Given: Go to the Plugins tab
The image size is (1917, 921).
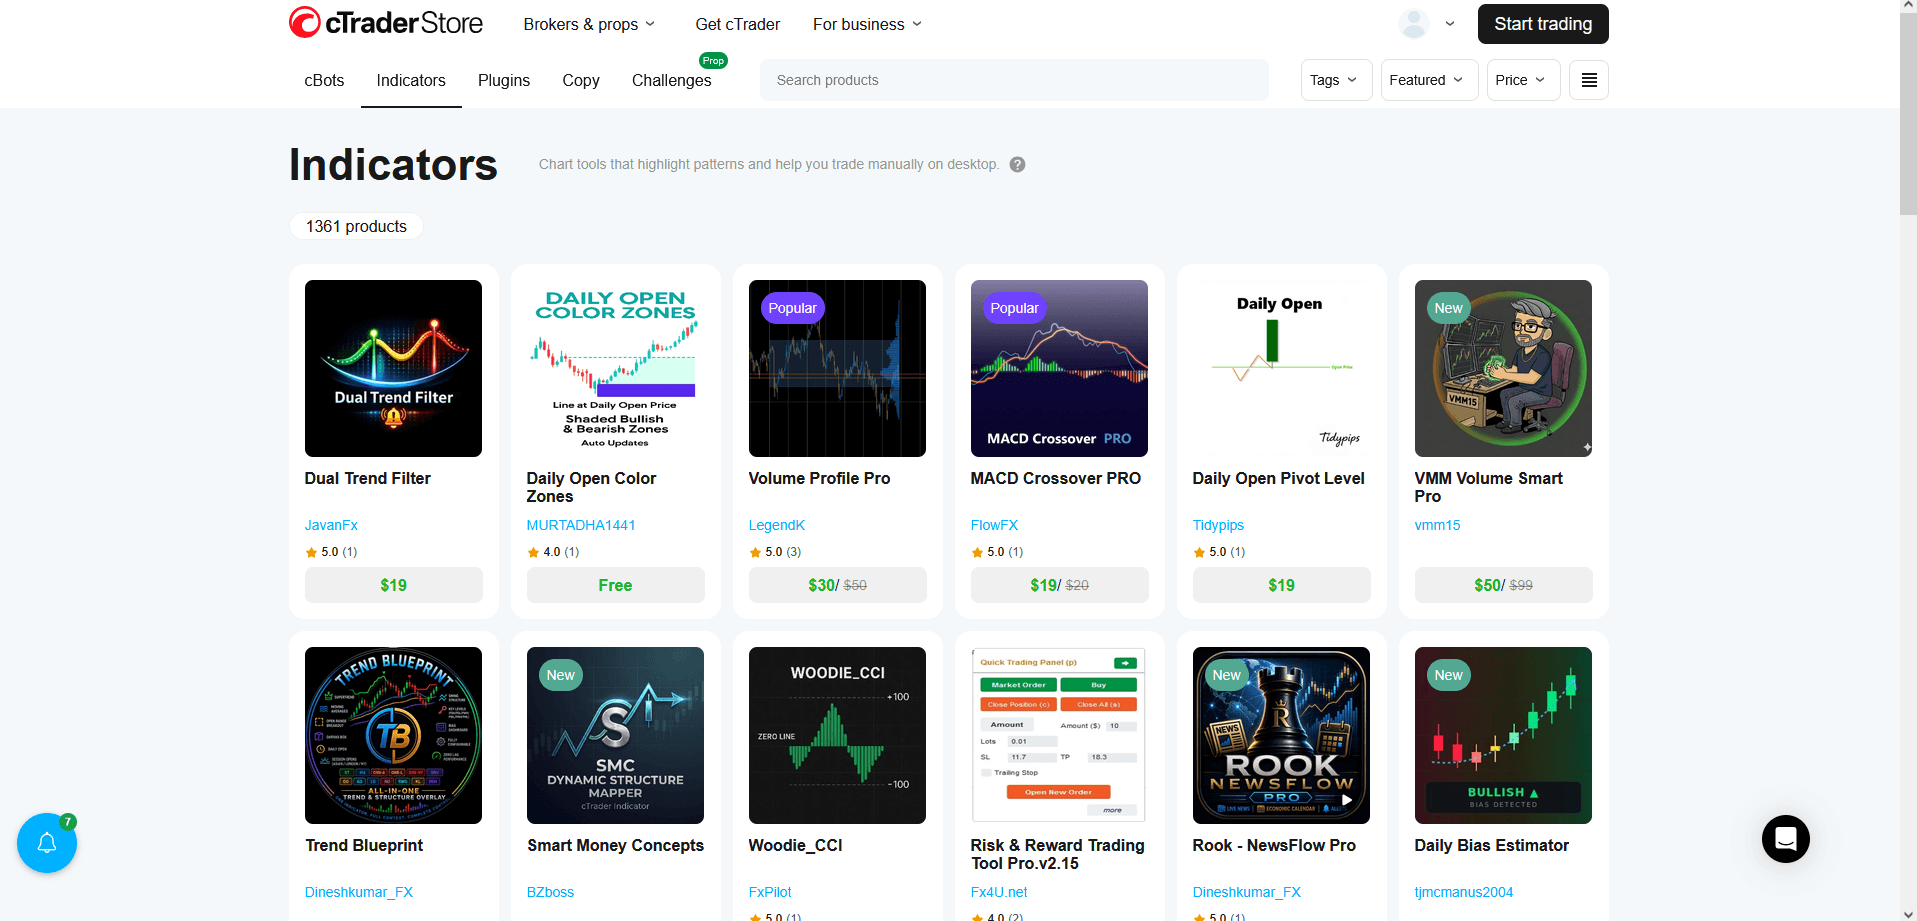Looking at the screenshot, I should (x=504, y=80).
